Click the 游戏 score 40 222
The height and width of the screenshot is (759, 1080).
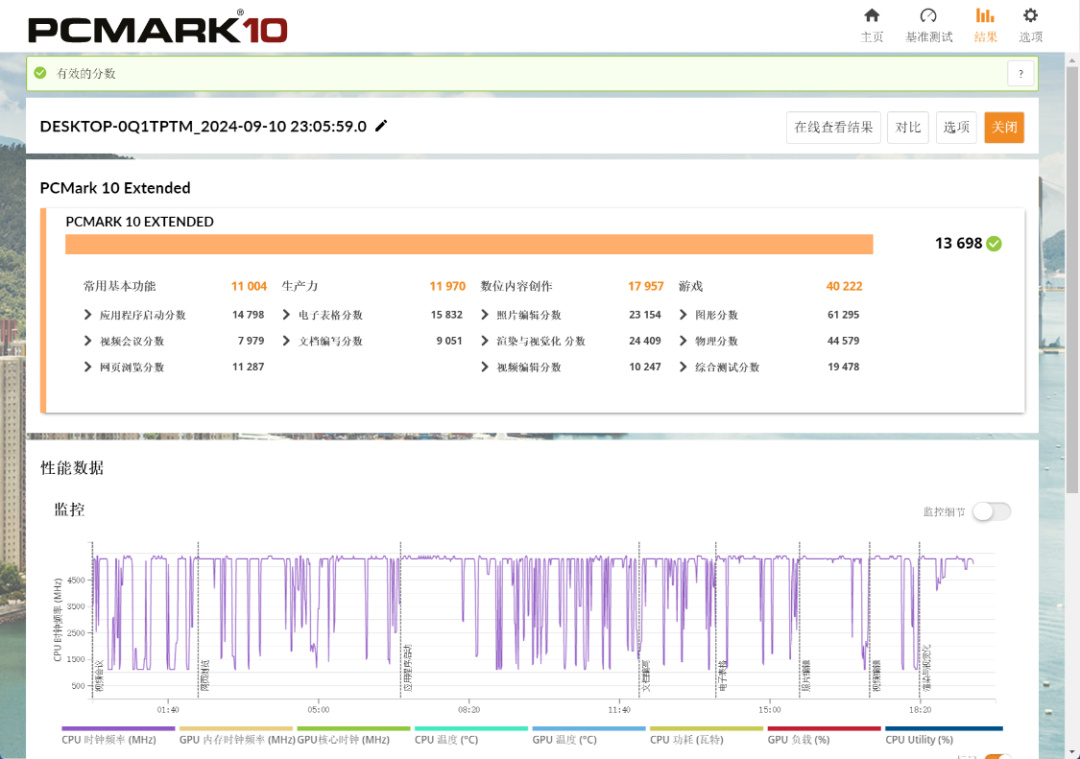click(x=844, y=287)
